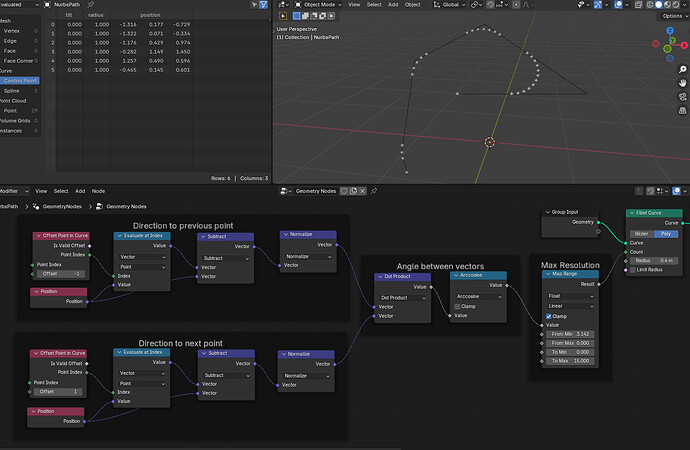Image resolution: width=690 pixels, height=450 pixels.
Task: Open Arccosine operation dropdown
Action: coord(478,296)
